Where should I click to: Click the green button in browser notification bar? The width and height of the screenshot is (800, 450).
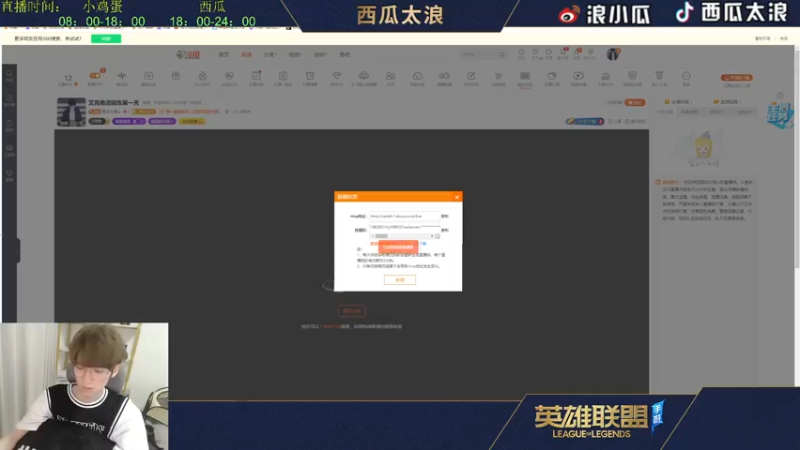(x=106, y=39)
